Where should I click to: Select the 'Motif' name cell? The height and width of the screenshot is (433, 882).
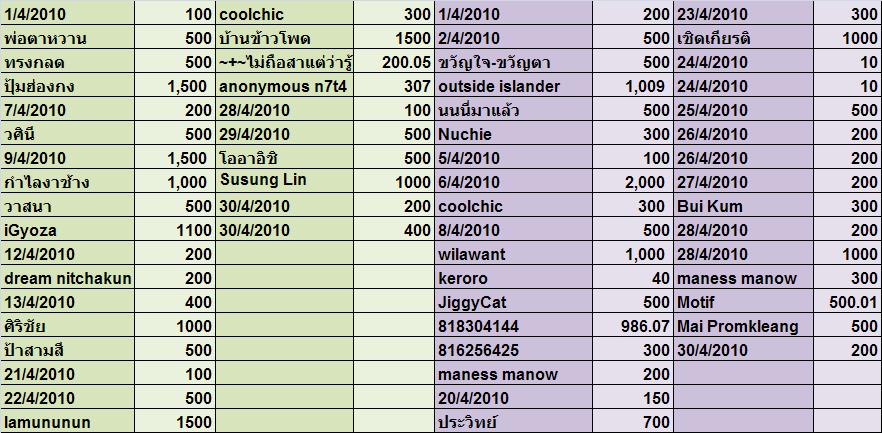pyautogui.click(x=743, y=302)
